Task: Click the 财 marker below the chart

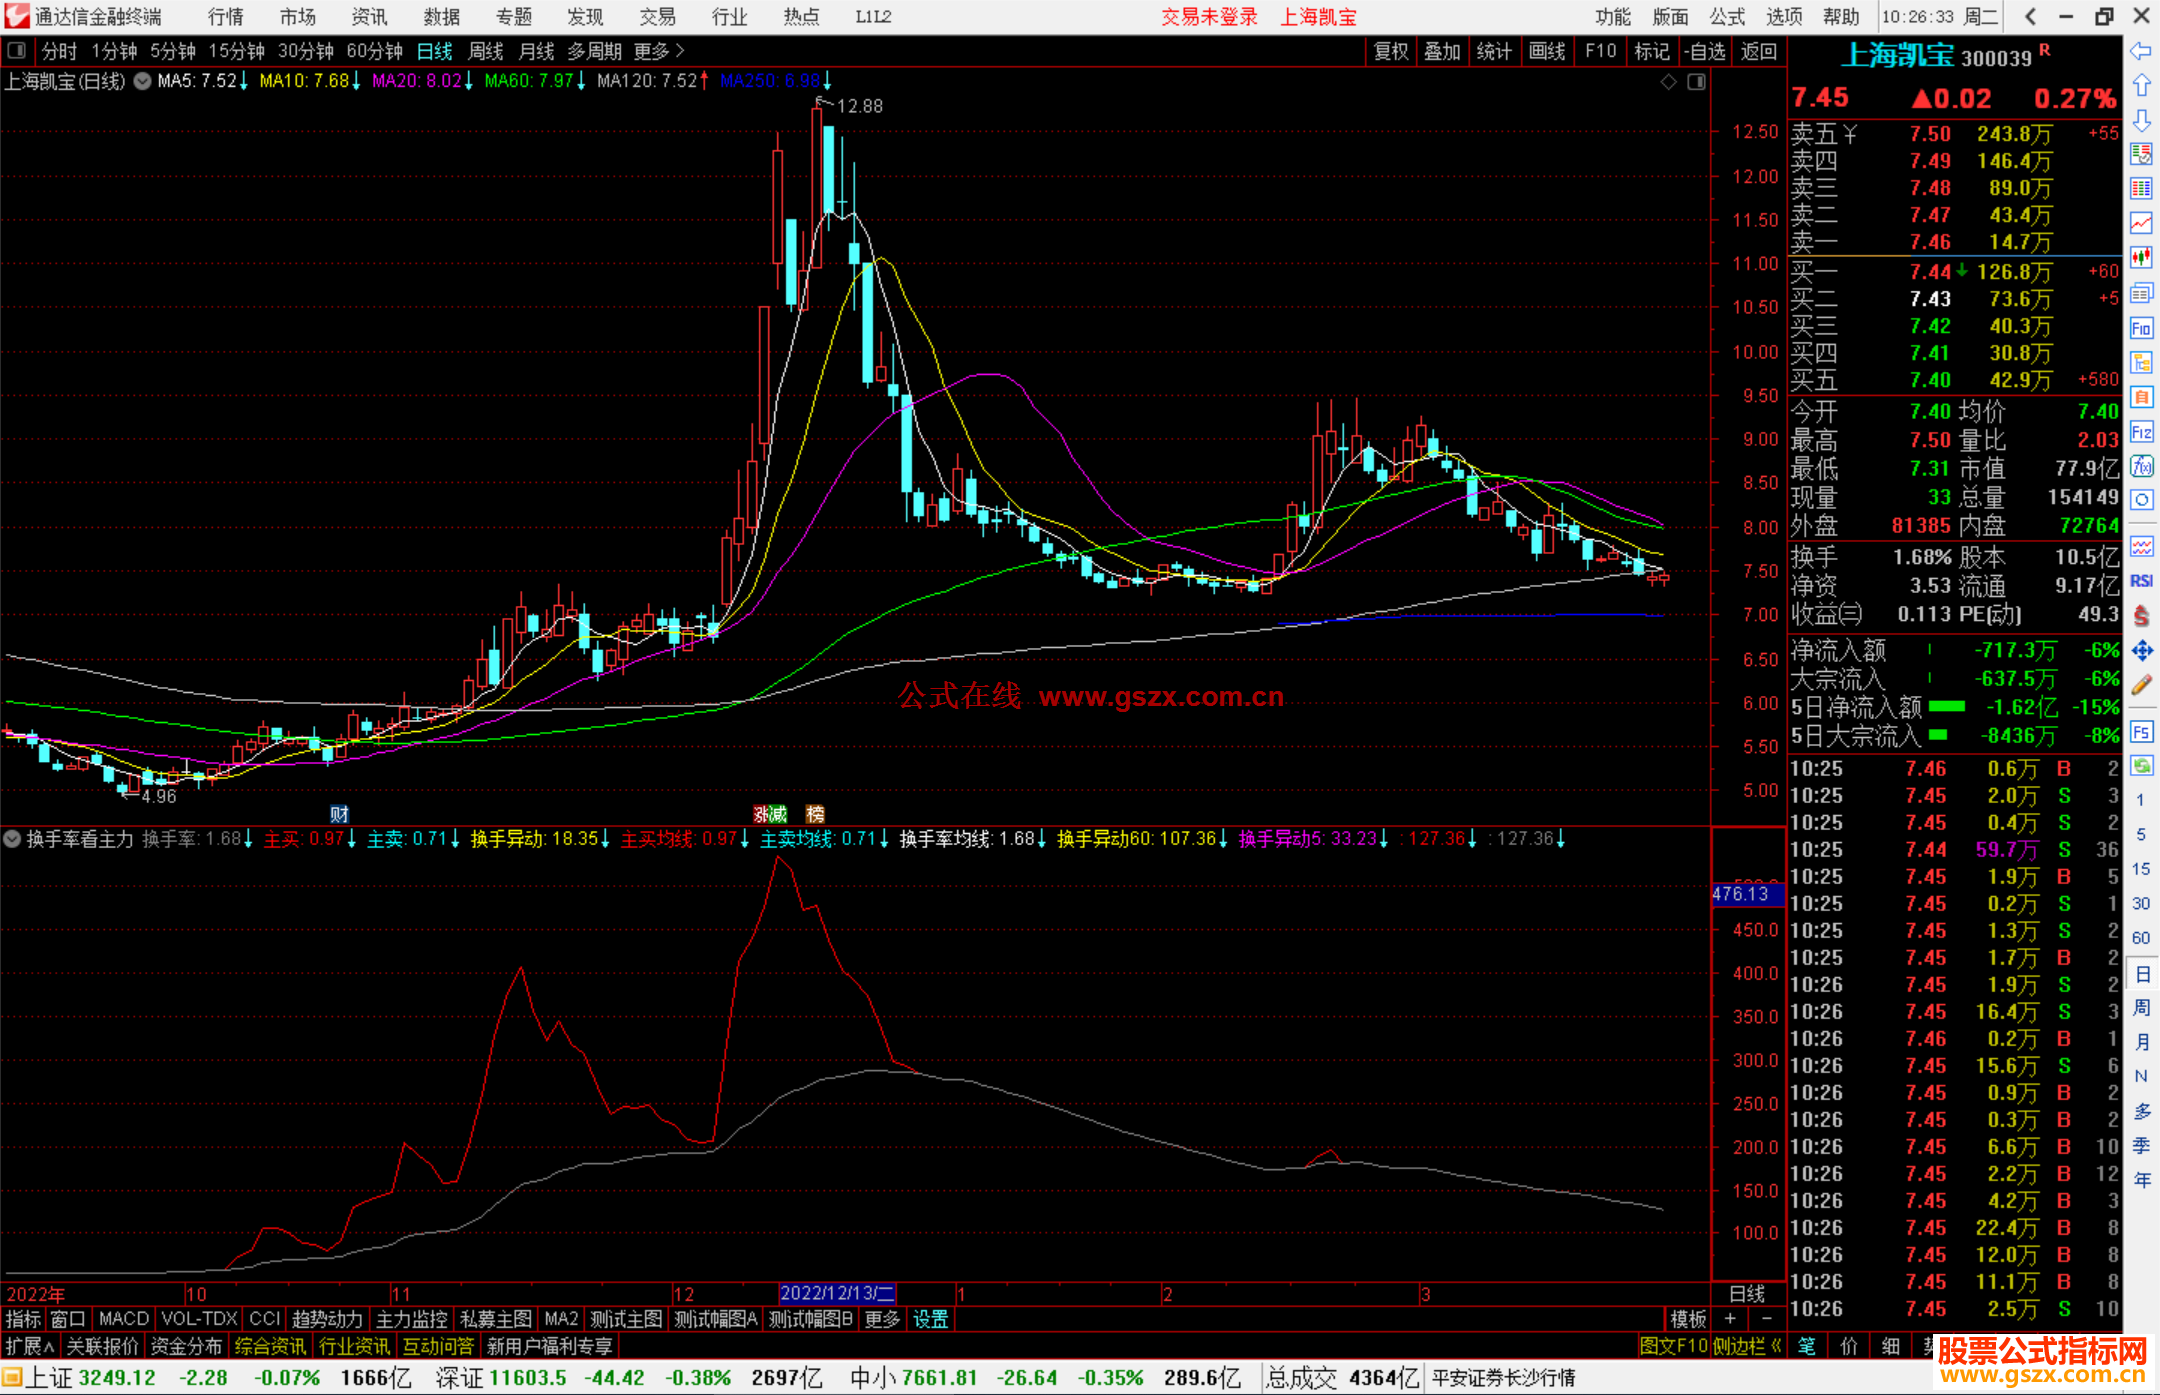Action: click(x=339, y=814)
